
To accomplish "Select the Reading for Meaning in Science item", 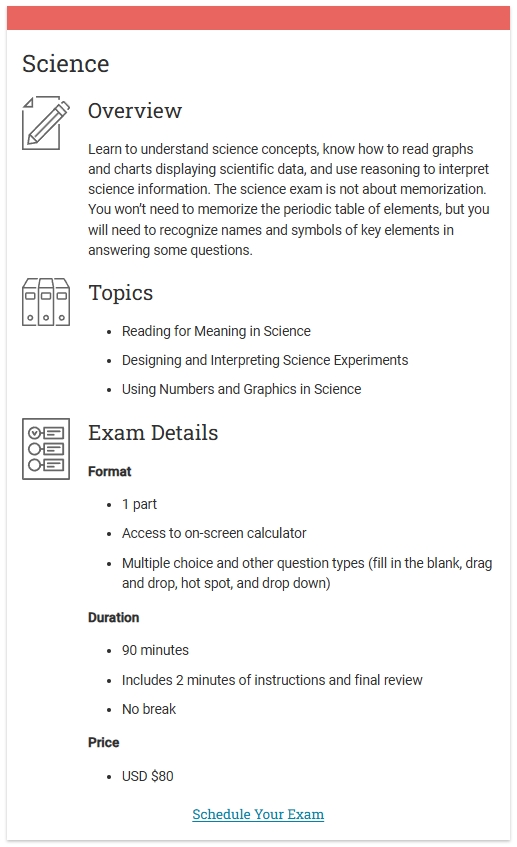I will [x=216, y=331].
